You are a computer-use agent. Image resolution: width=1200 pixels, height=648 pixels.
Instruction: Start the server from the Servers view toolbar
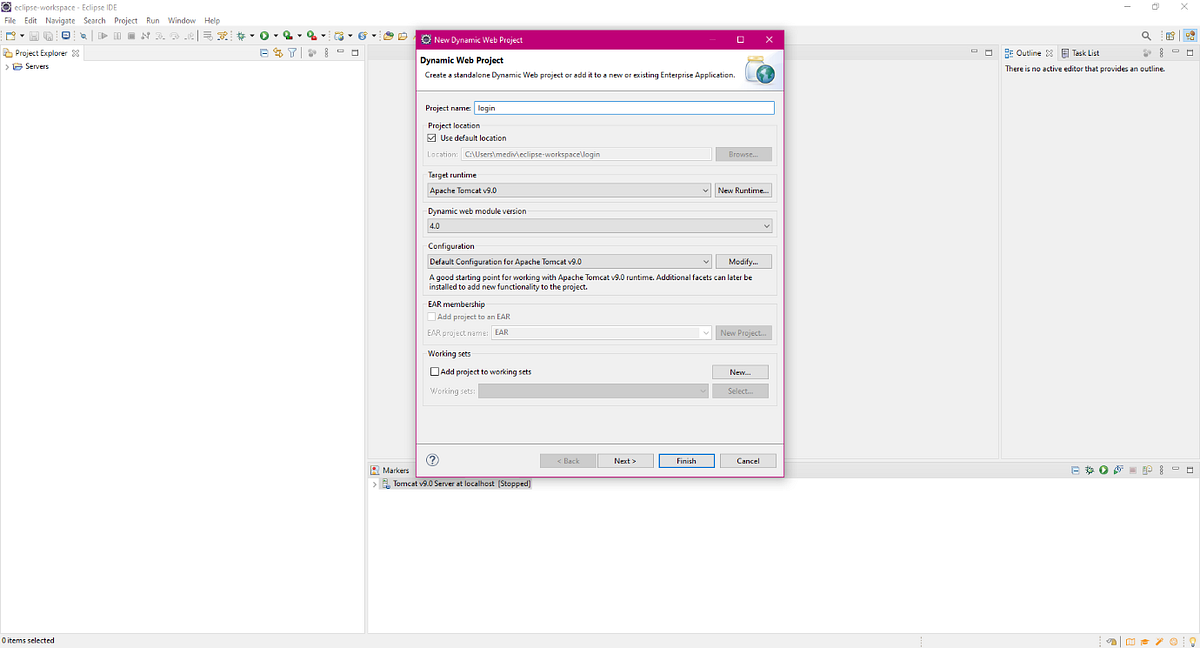(x=1103, y=469)
